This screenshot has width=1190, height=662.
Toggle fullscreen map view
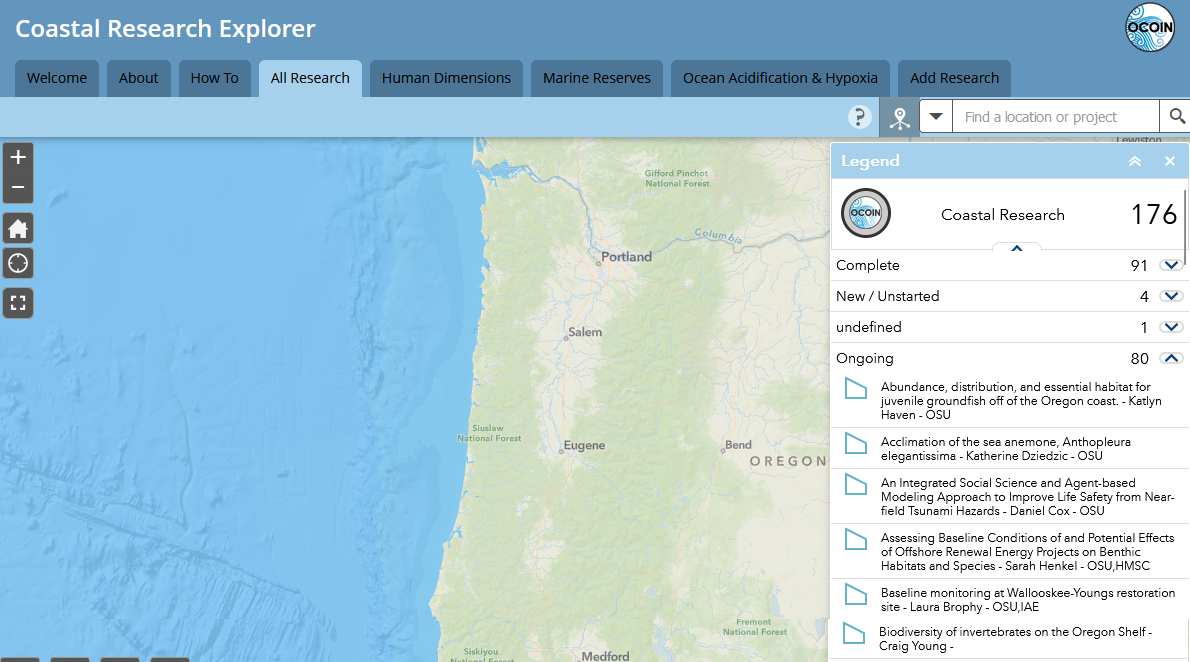(x=18, y=303)
